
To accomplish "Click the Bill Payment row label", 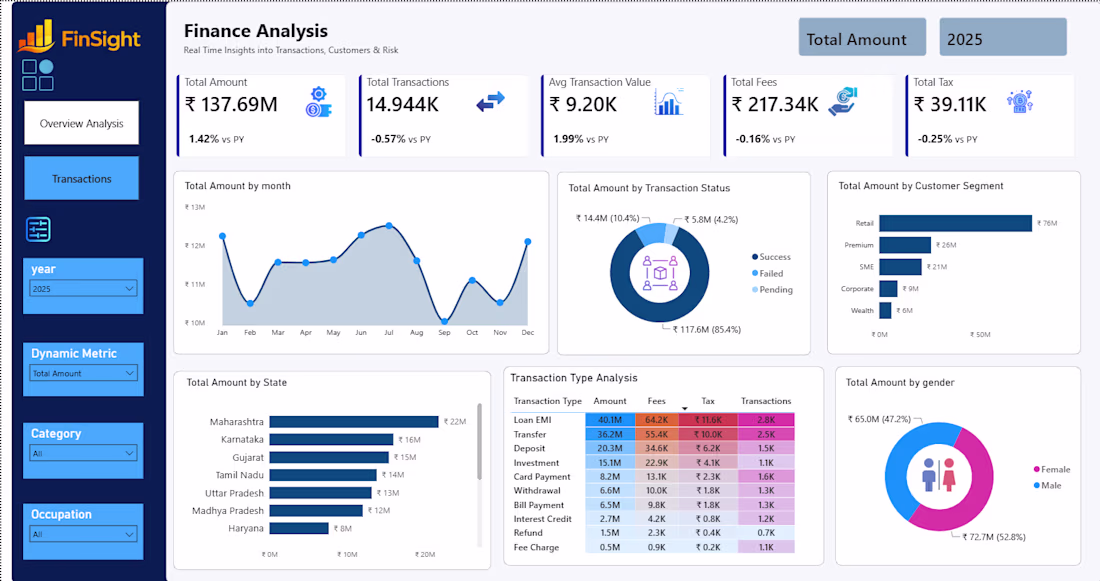I will coord(539,505).
